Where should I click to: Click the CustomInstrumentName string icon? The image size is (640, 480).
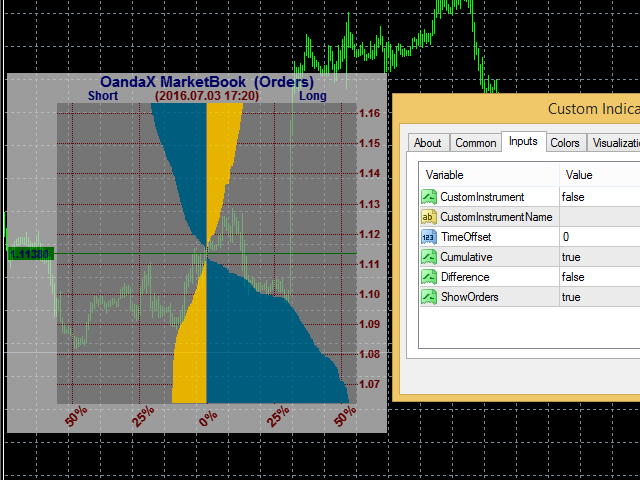(x=429, y=217)
